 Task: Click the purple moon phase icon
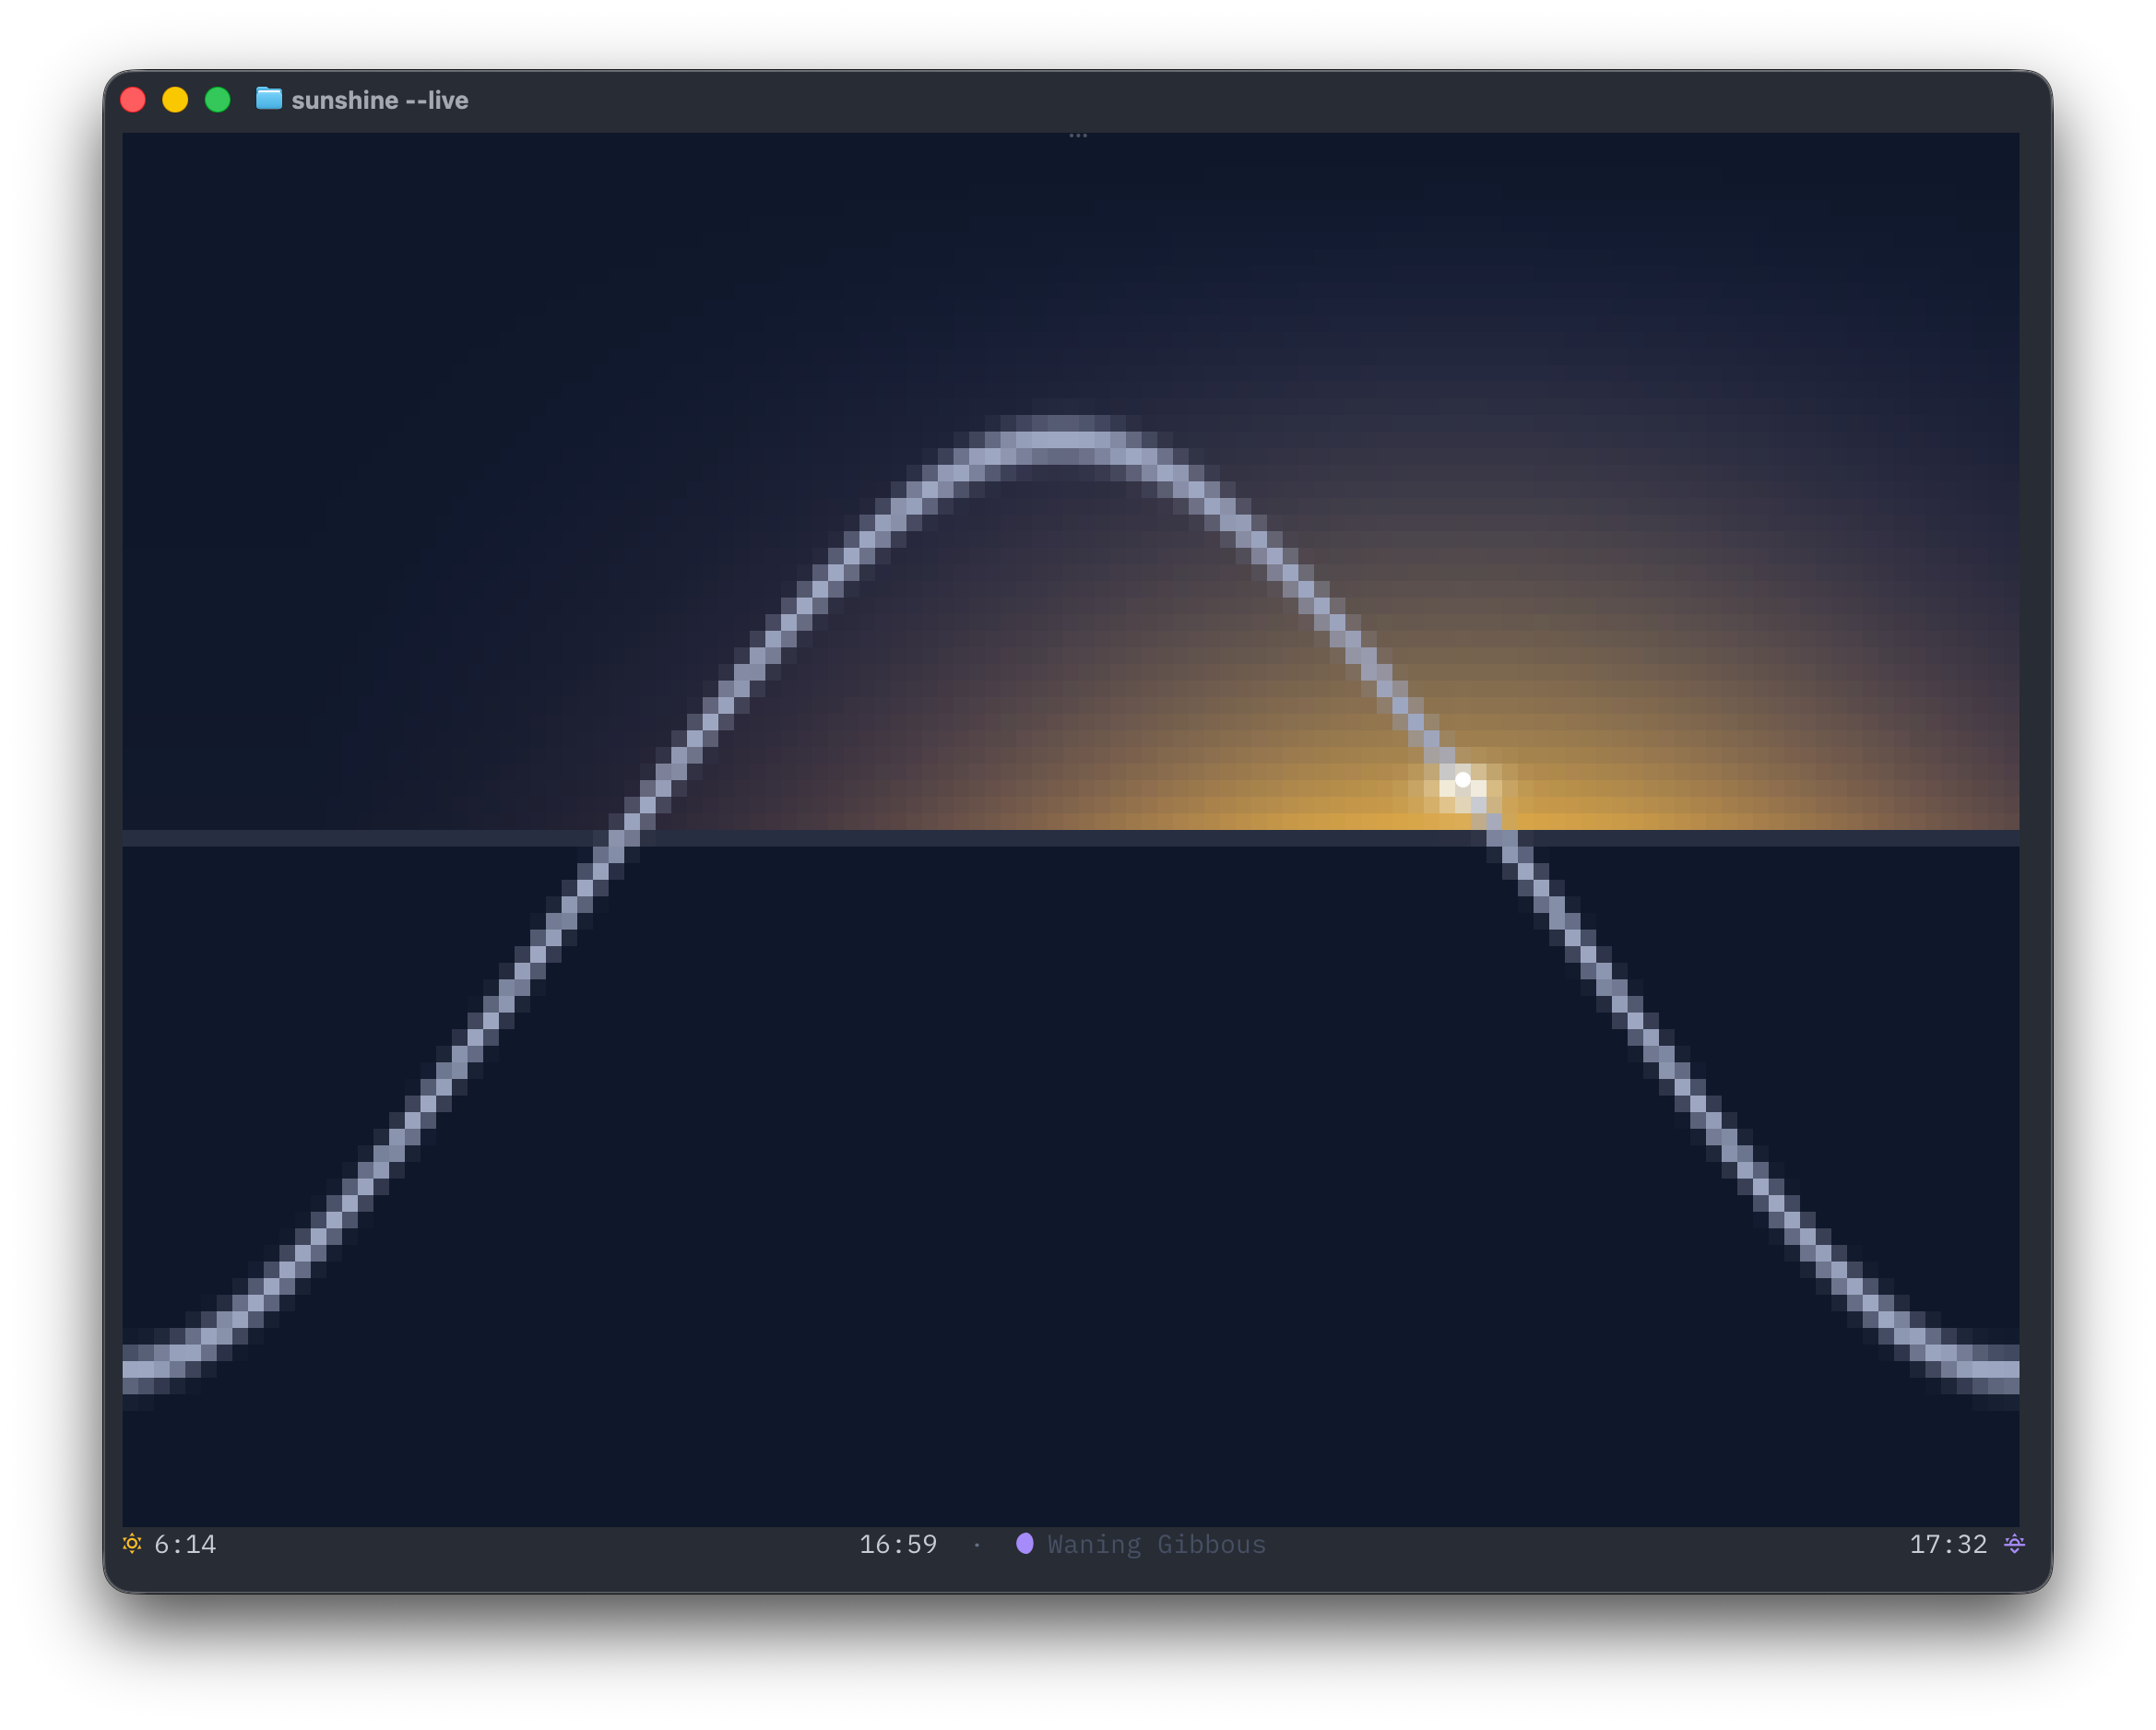coord(1024,1543)
